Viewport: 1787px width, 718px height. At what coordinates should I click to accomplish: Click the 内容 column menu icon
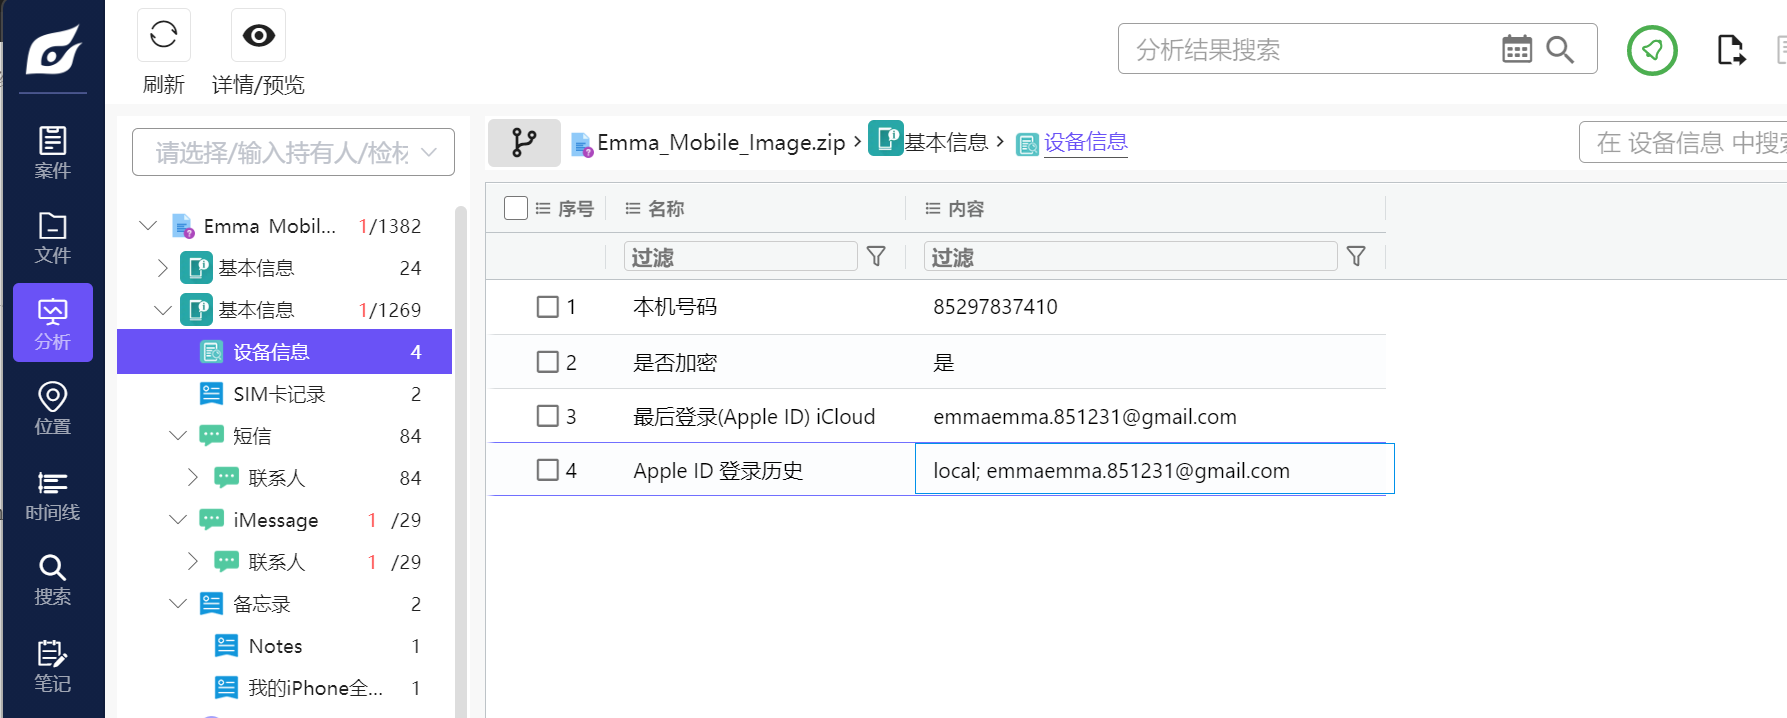pos(933,208)
